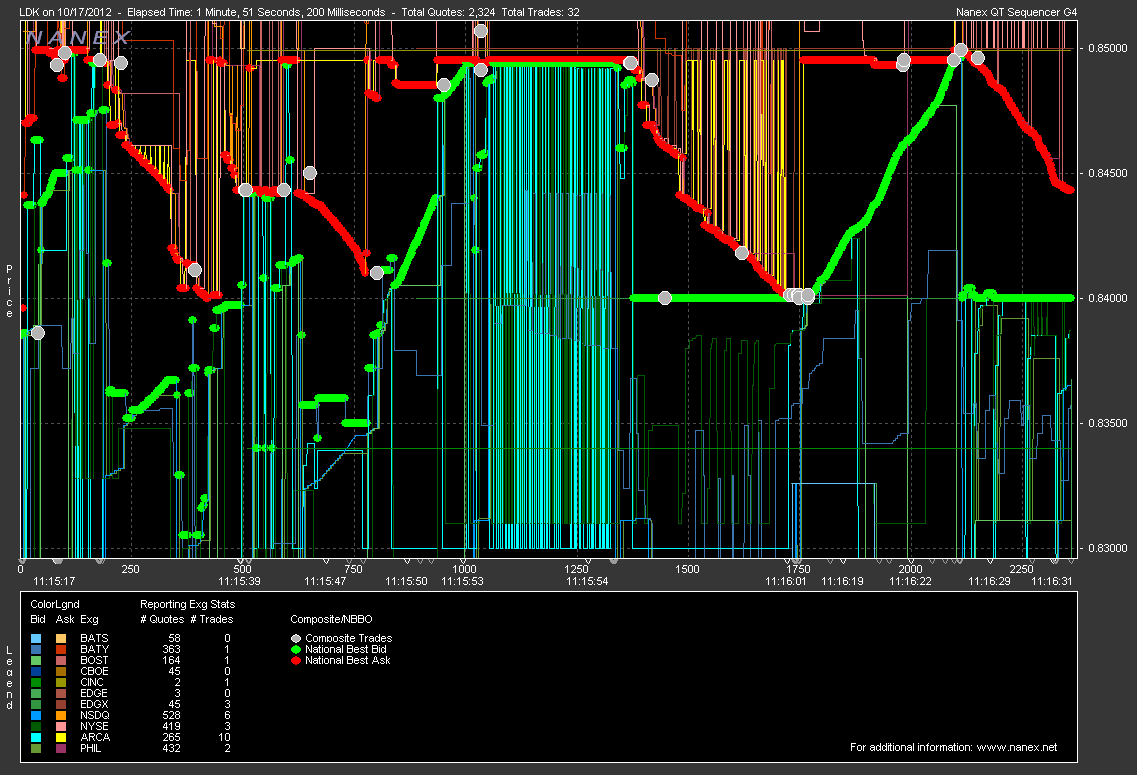Pick the NSDQ ask color swatch
This screenshot has width=1137, height=775.
(x=61, y=716)
